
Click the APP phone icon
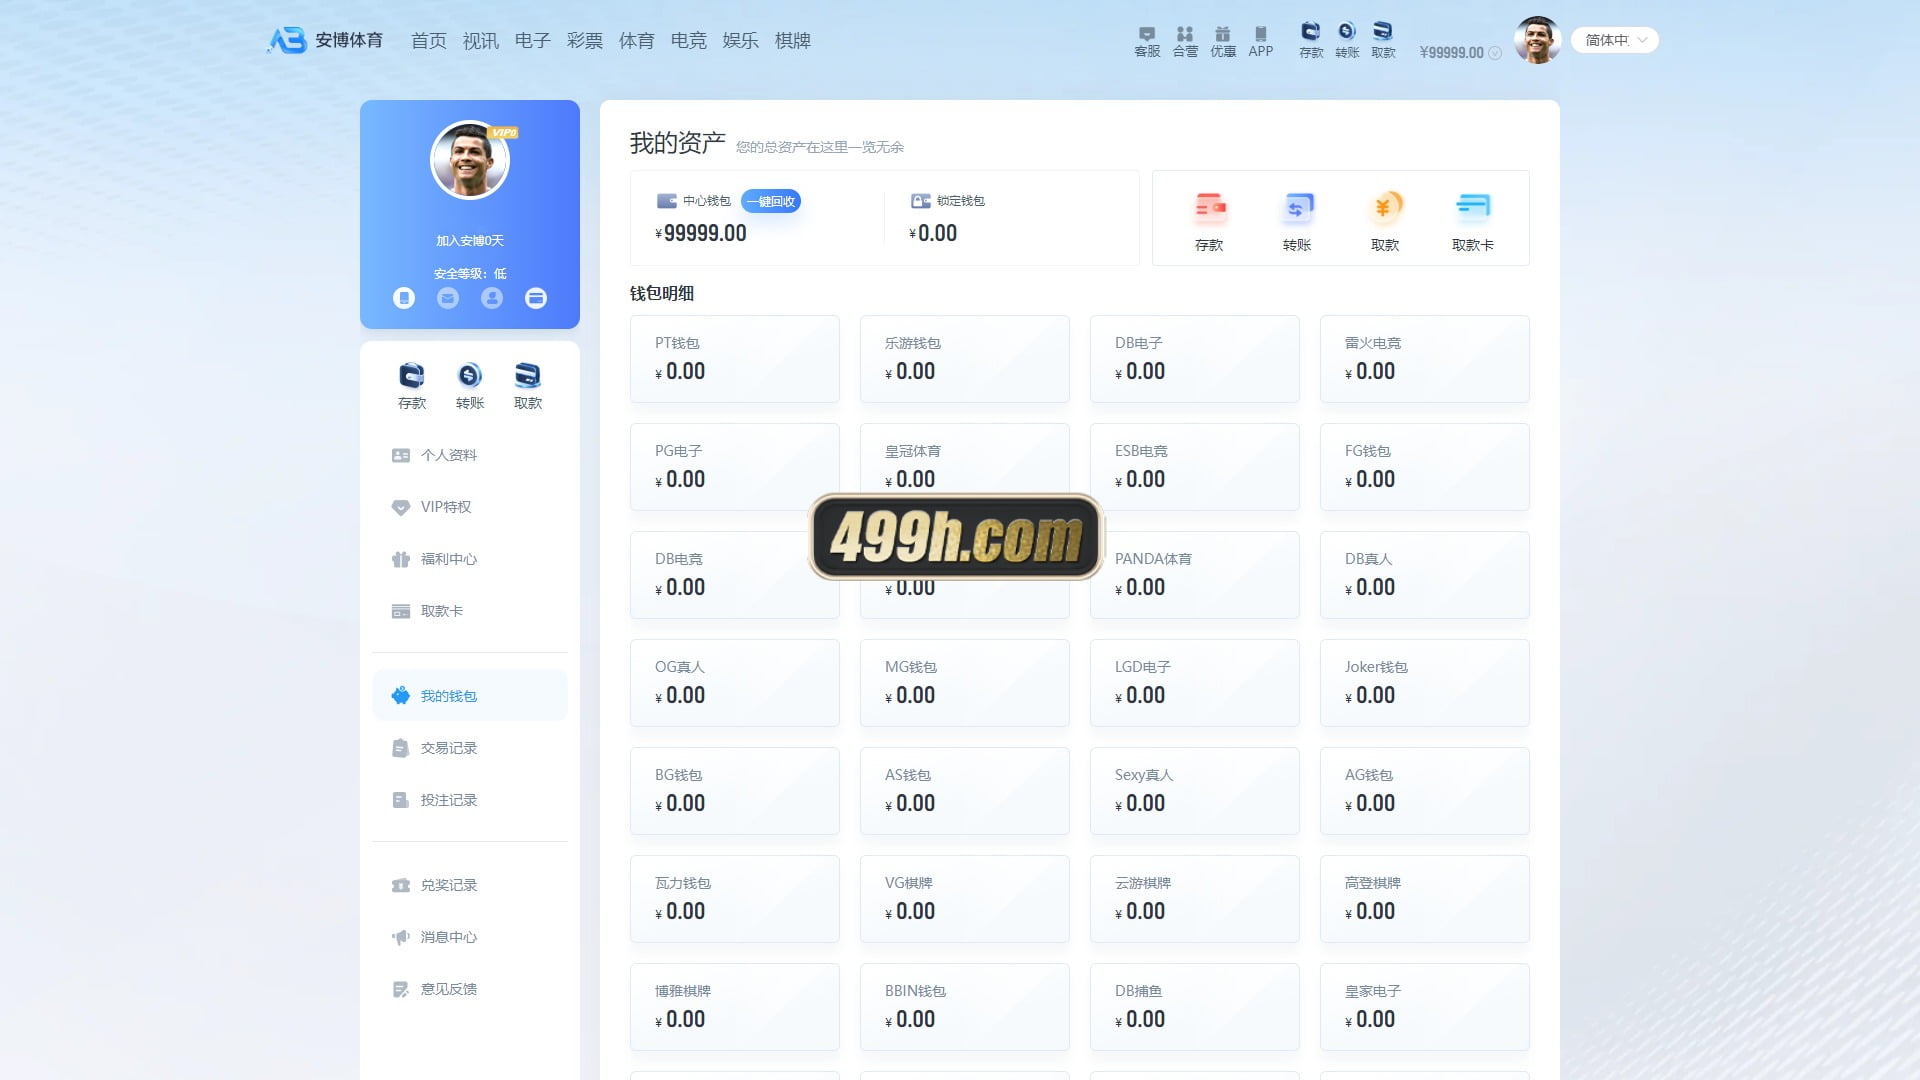tap(1261, 41)
